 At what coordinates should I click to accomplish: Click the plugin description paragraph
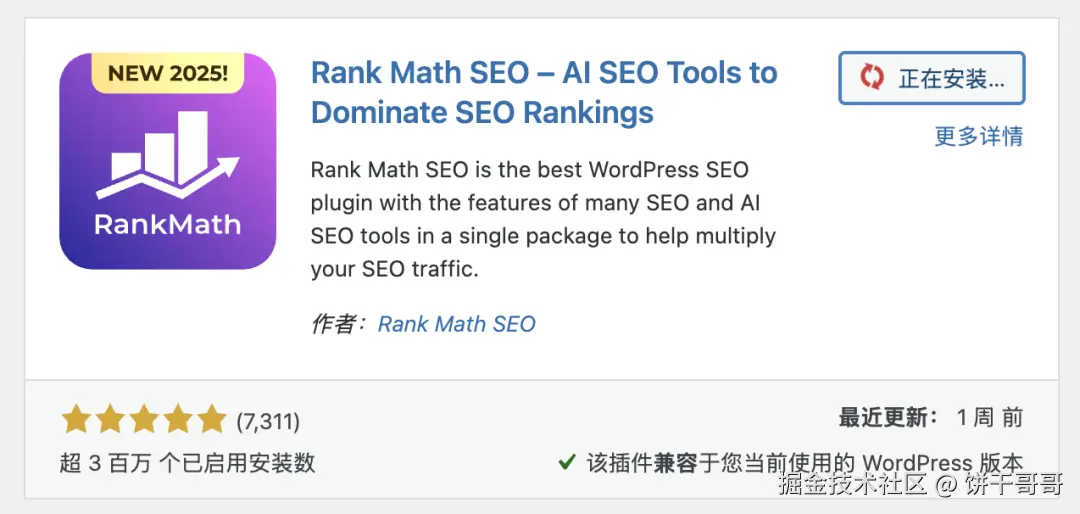543,219
